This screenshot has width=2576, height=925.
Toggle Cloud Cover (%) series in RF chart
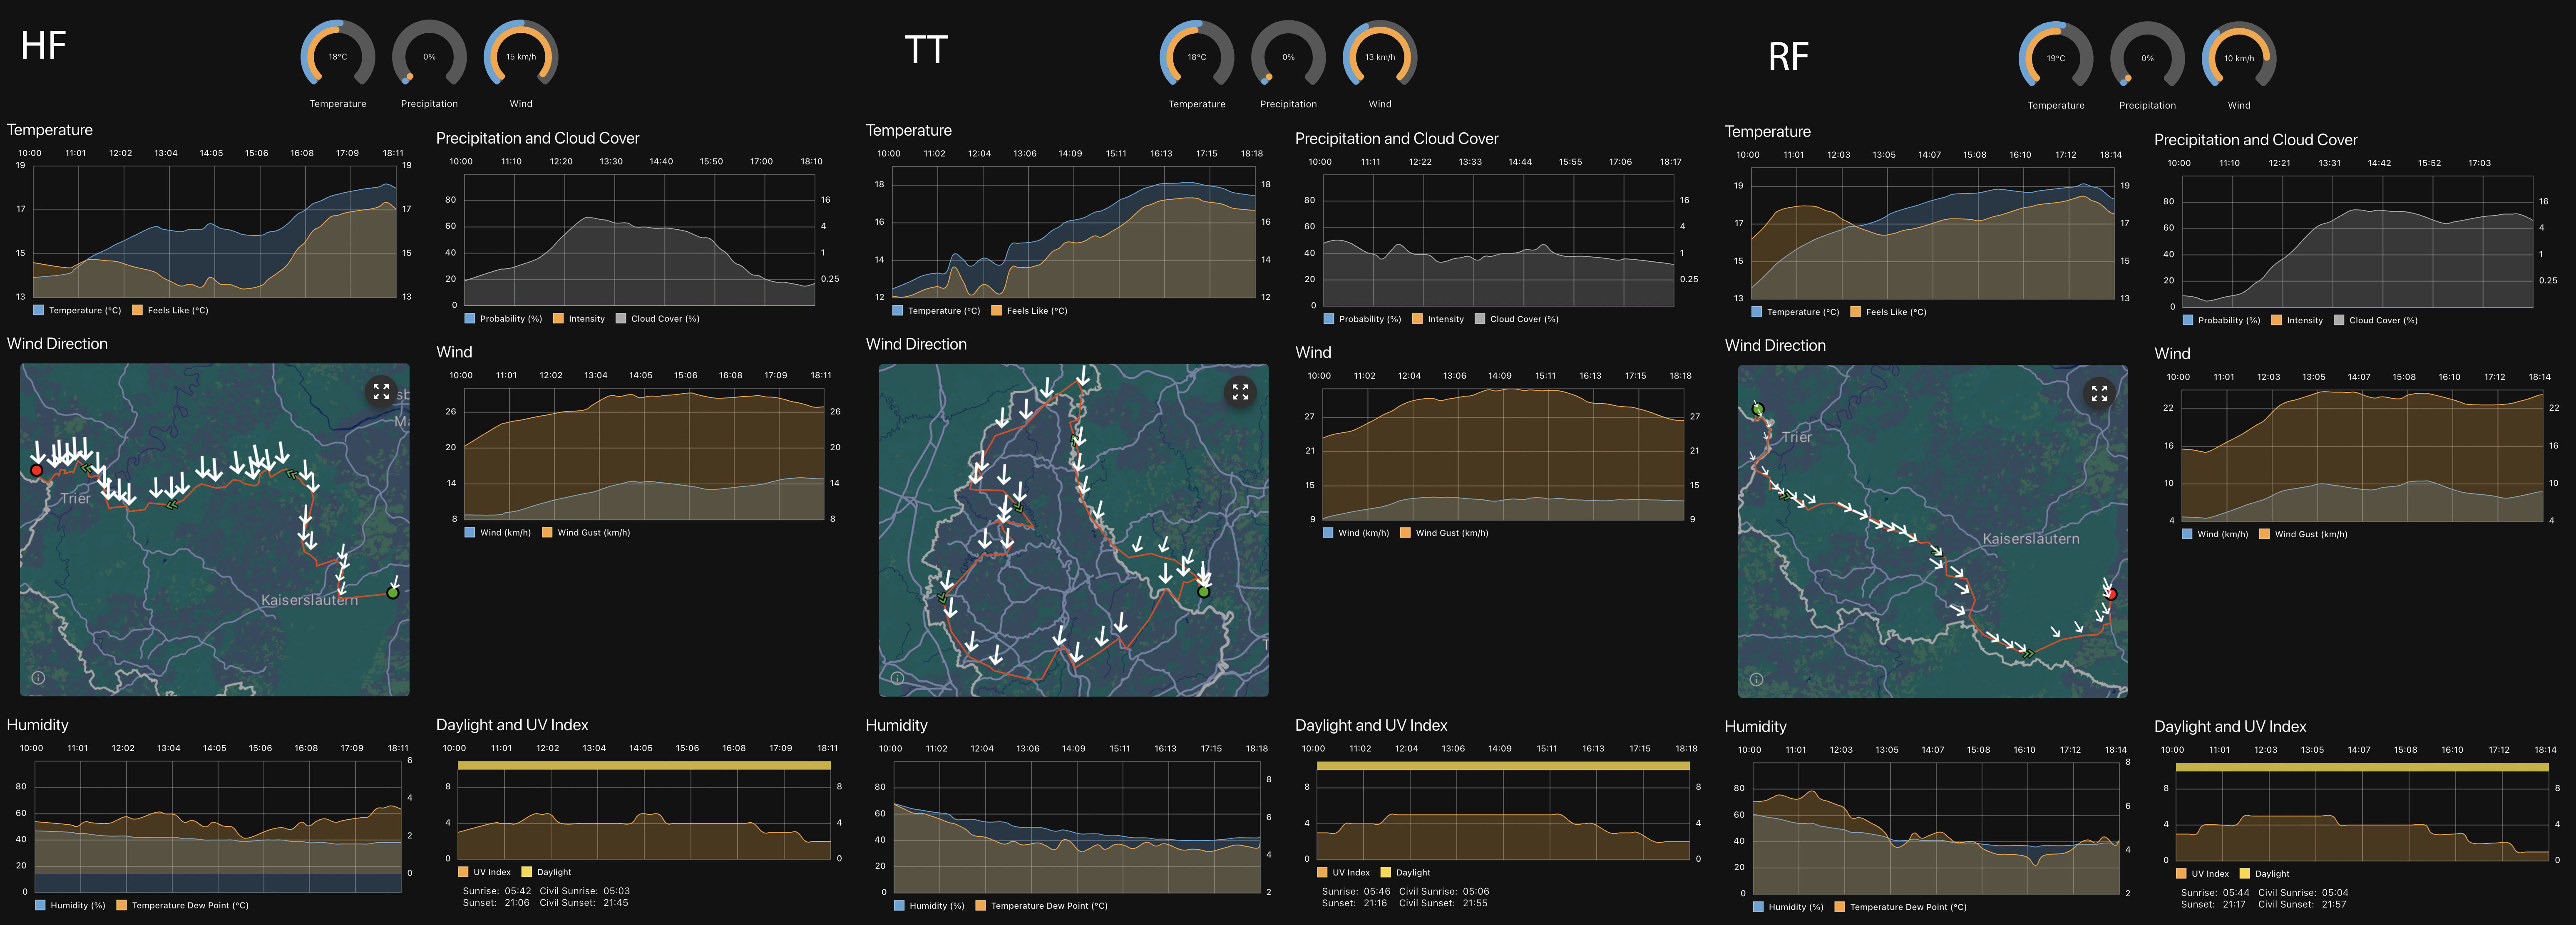click(2375, 320)
